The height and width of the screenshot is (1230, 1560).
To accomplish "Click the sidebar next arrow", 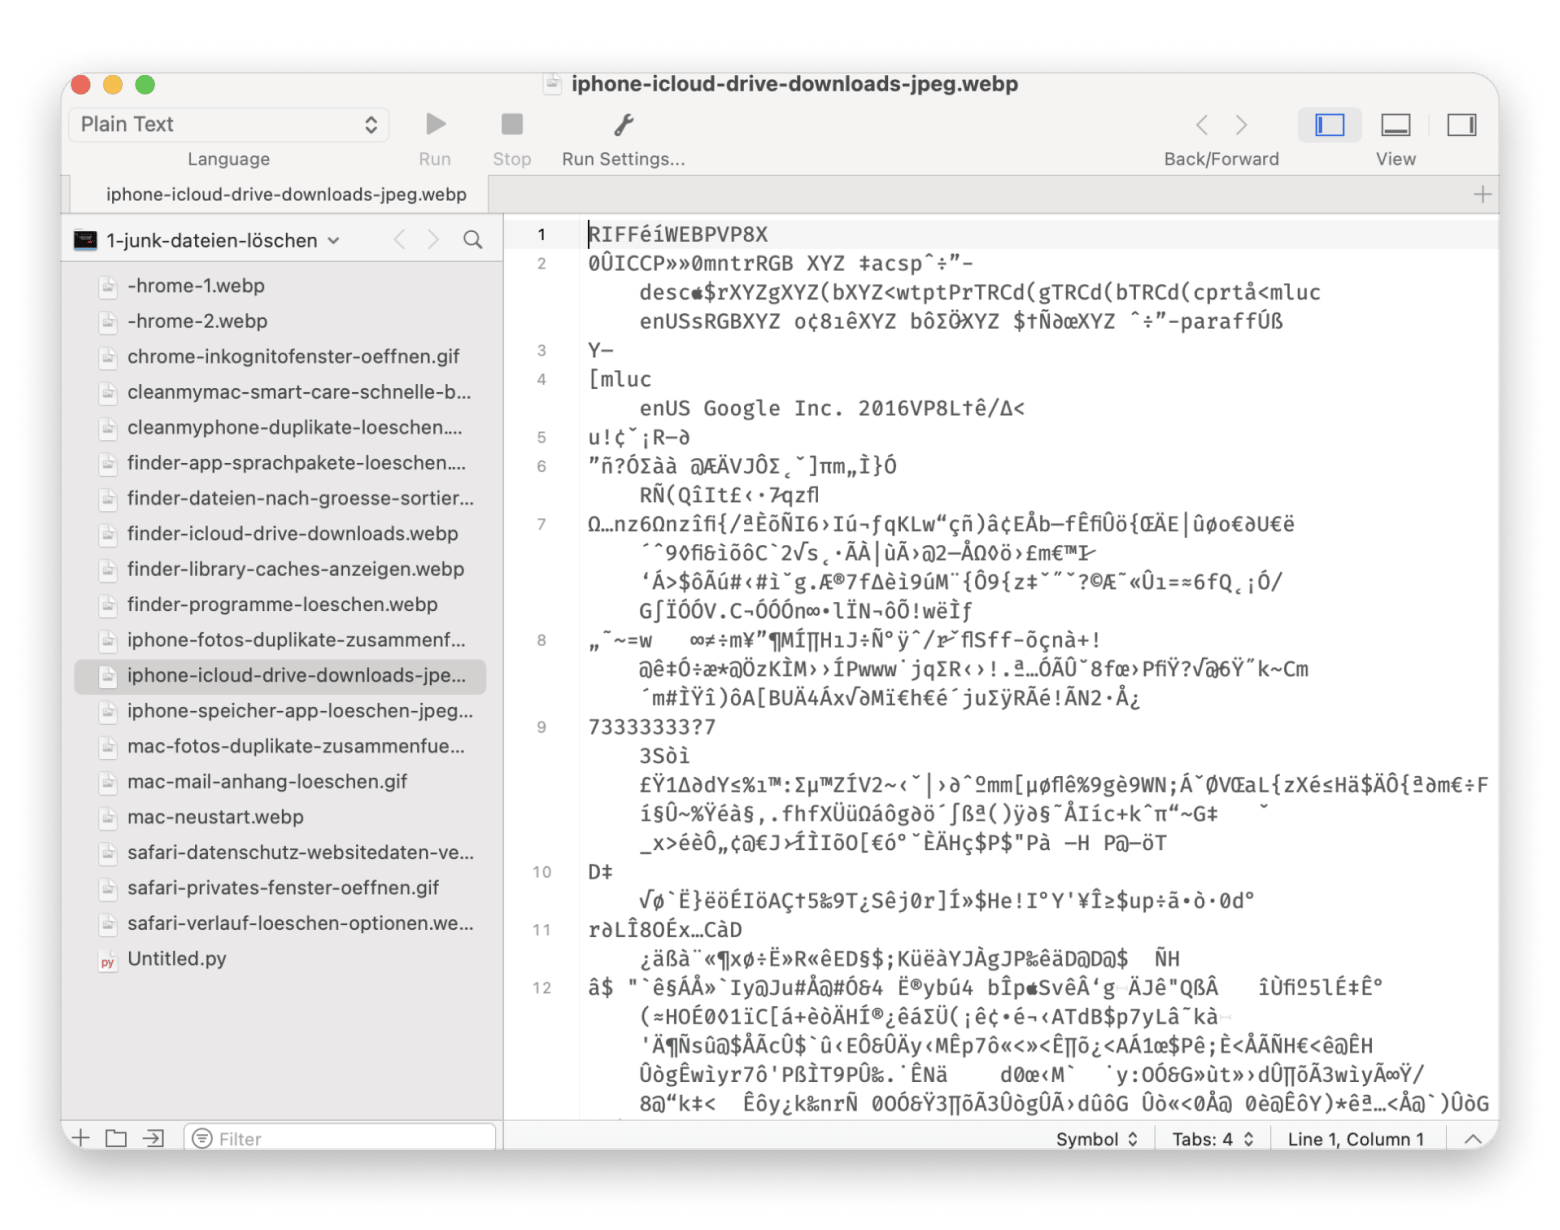I will coord(433,240).
